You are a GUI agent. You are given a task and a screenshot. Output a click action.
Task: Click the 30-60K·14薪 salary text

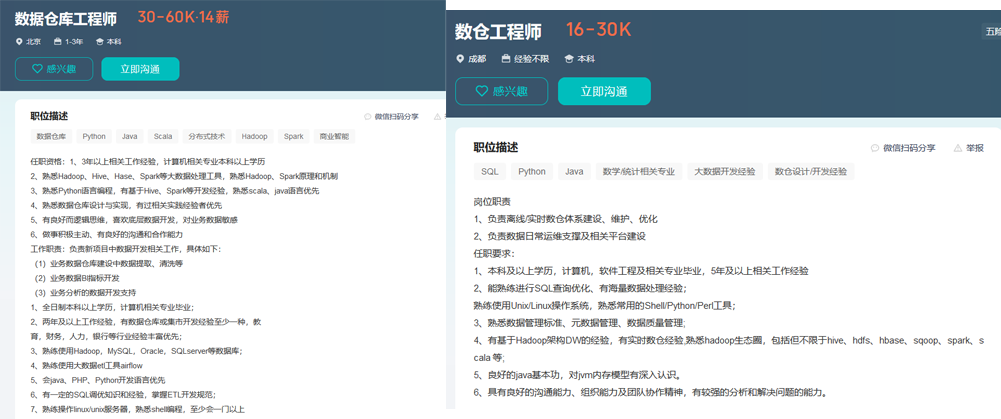(x=183, y=18)
